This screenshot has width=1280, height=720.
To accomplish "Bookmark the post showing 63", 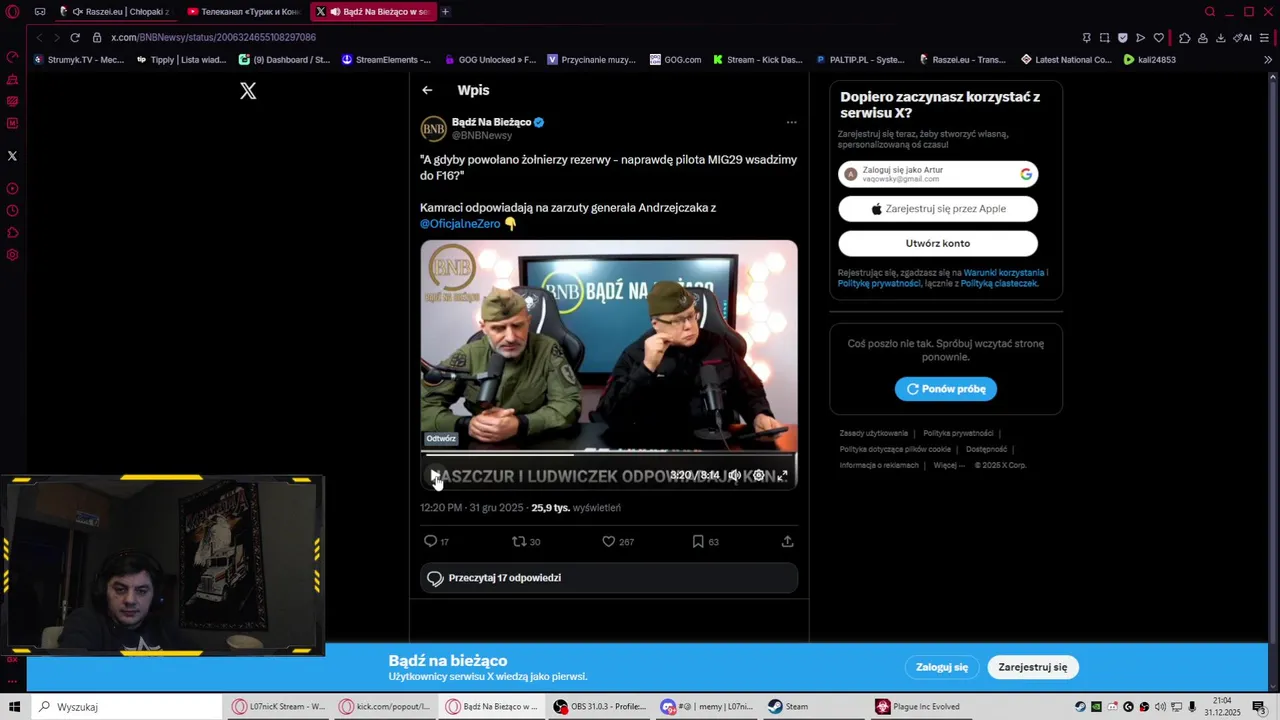I will 698,541.
